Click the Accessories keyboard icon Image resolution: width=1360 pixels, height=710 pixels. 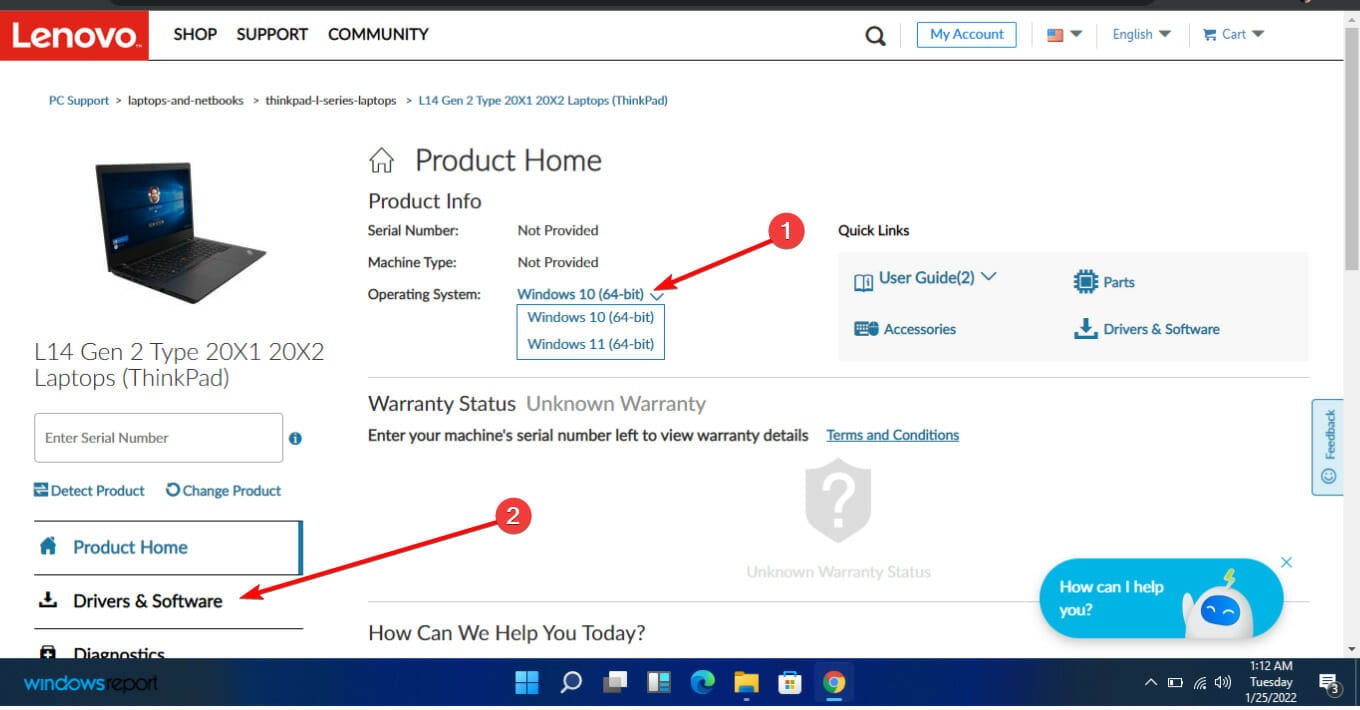tap(866, 329)
